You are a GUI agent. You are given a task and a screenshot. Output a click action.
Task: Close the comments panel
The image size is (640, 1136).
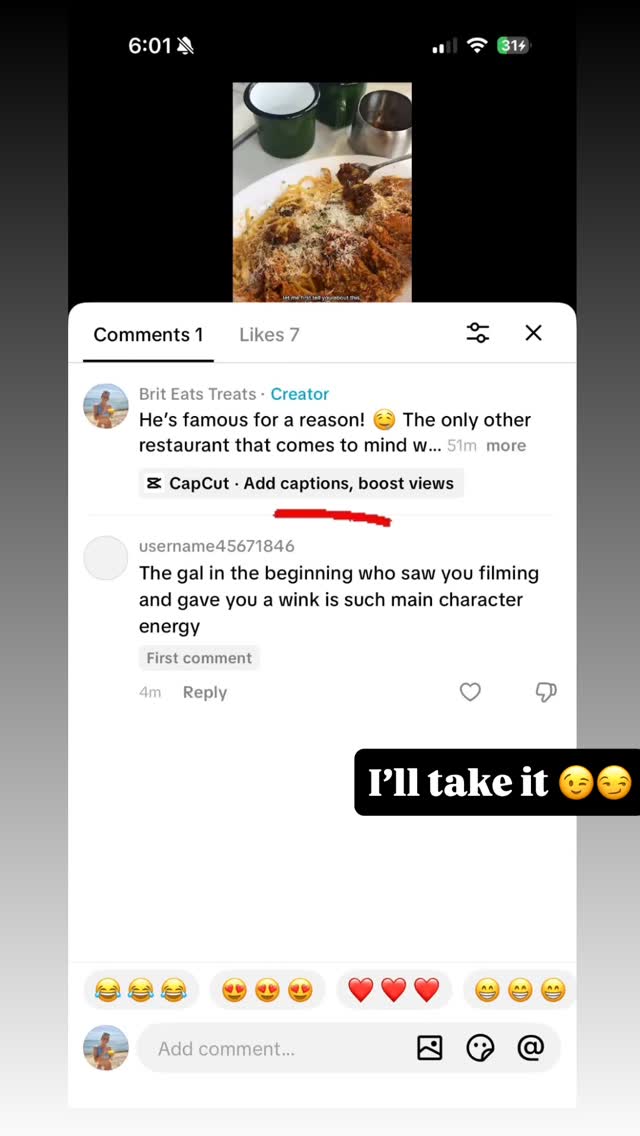(x=534, y=333)
